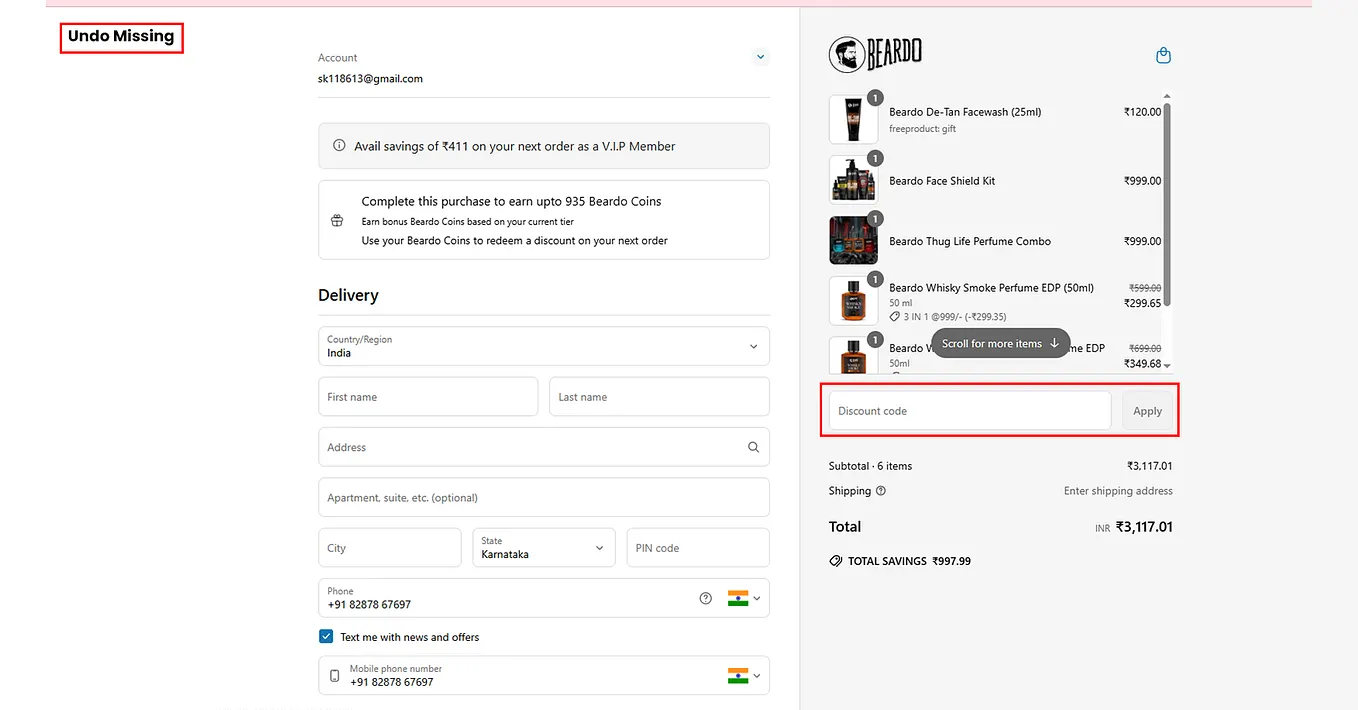Click the Beardo Face Shield Kit name
Image resolution: width=1358 pixels, height=710 pixels.
942,181
